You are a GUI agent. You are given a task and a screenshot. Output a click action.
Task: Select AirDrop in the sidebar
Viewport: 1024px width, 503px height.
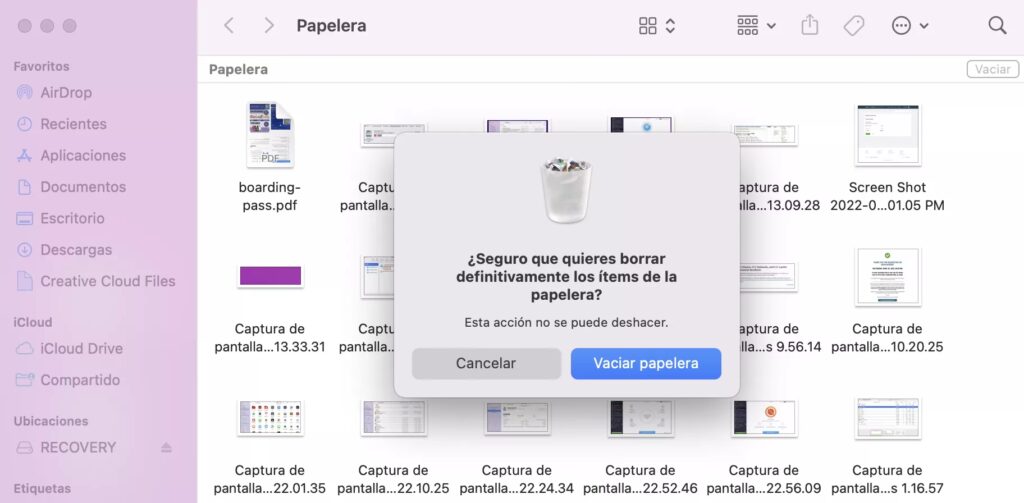click(66, 93)
